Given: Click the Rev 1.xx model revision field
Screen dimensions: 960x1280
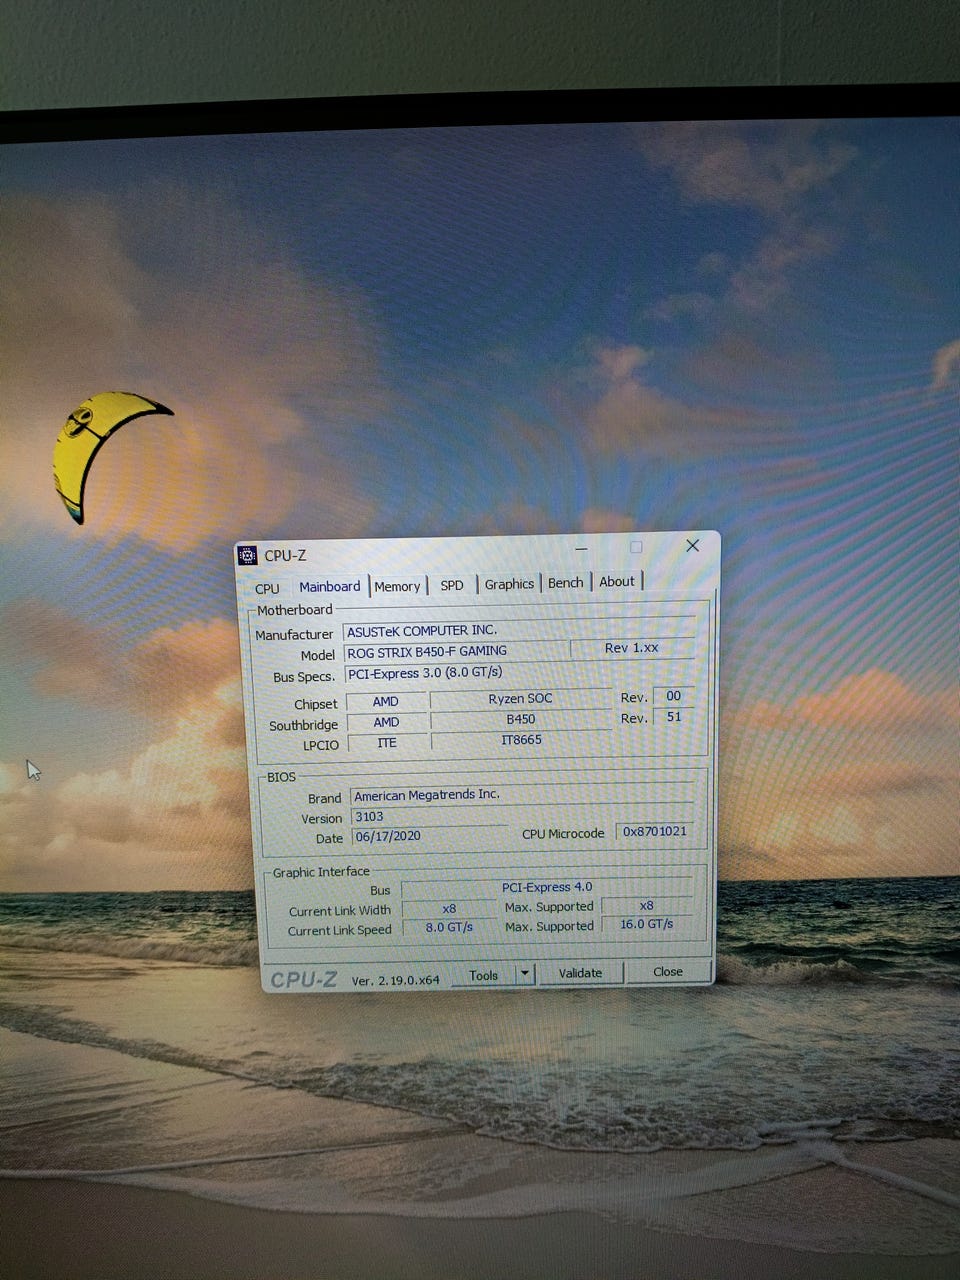Looking at the screenshot, I should pos(632,647).
